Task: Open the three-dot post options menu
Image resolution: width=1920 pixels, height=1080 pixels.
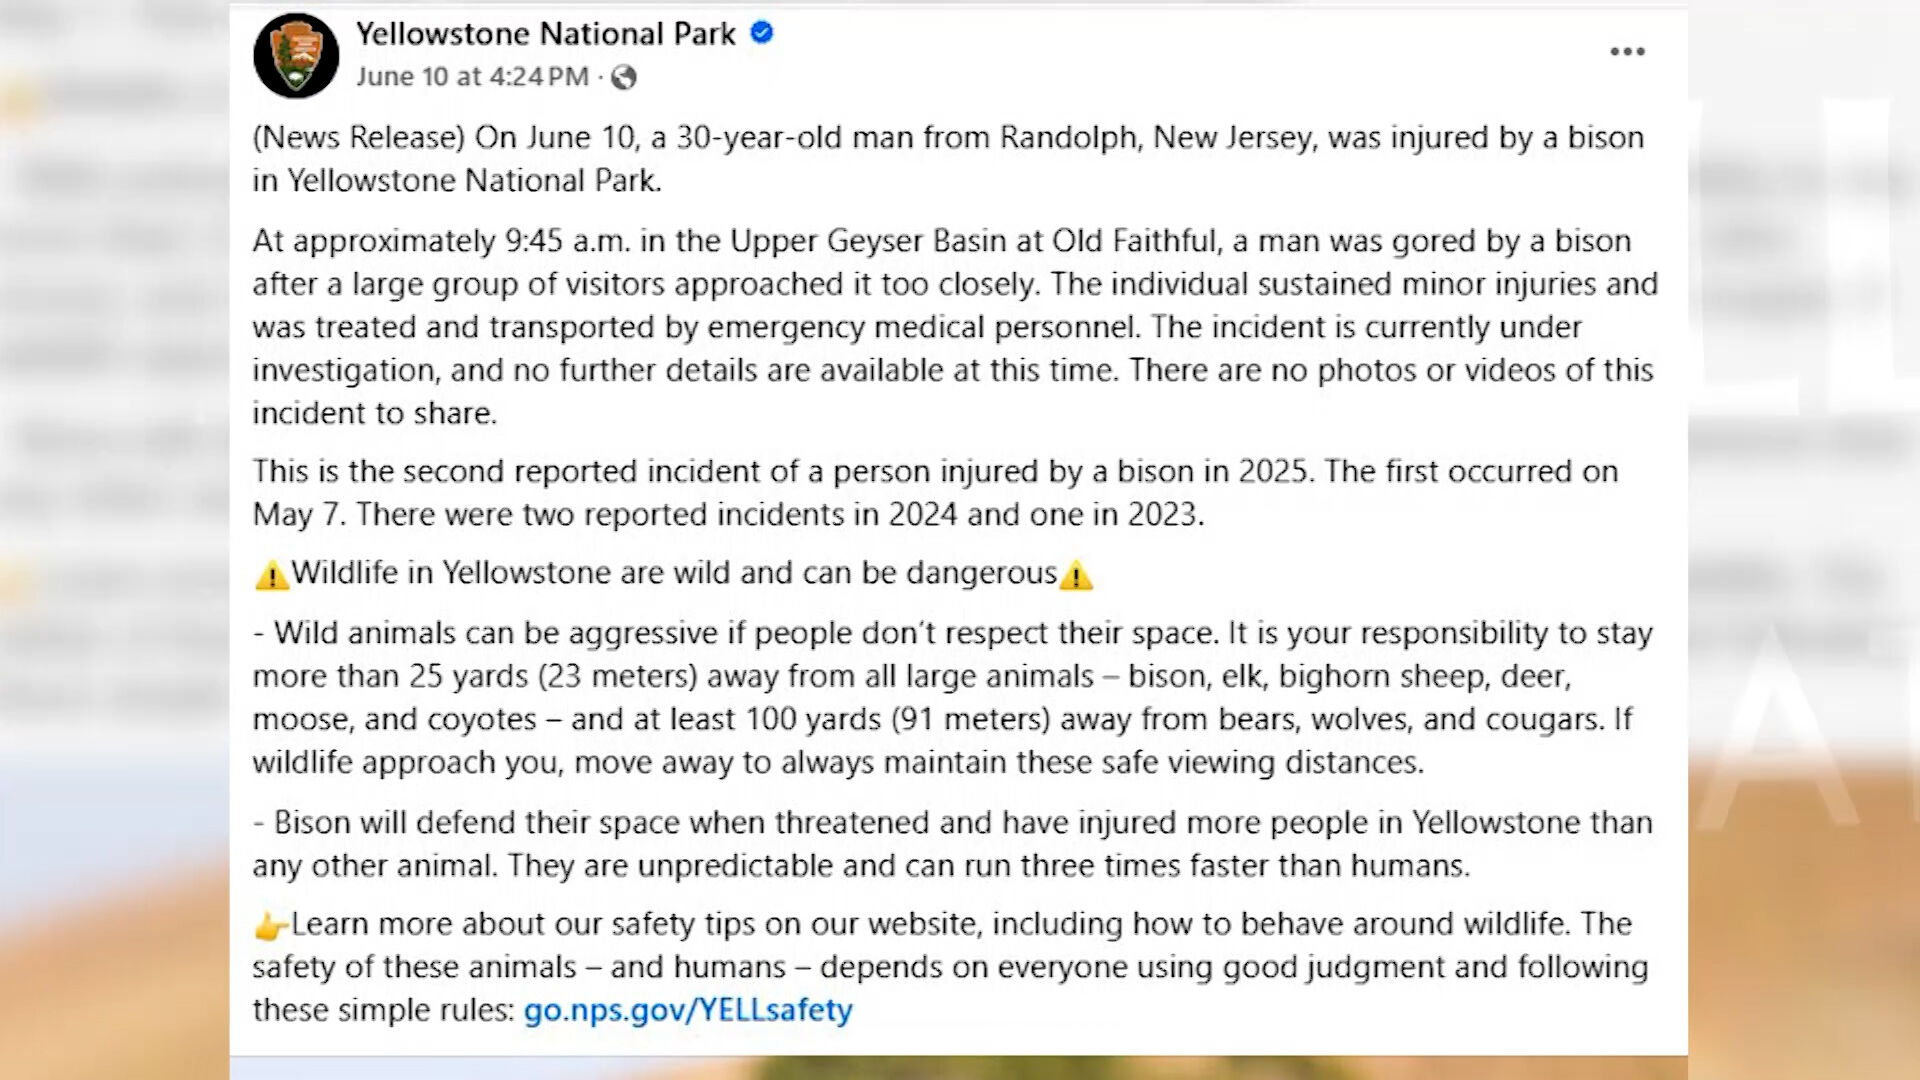Action: [x=1627, y=52]
